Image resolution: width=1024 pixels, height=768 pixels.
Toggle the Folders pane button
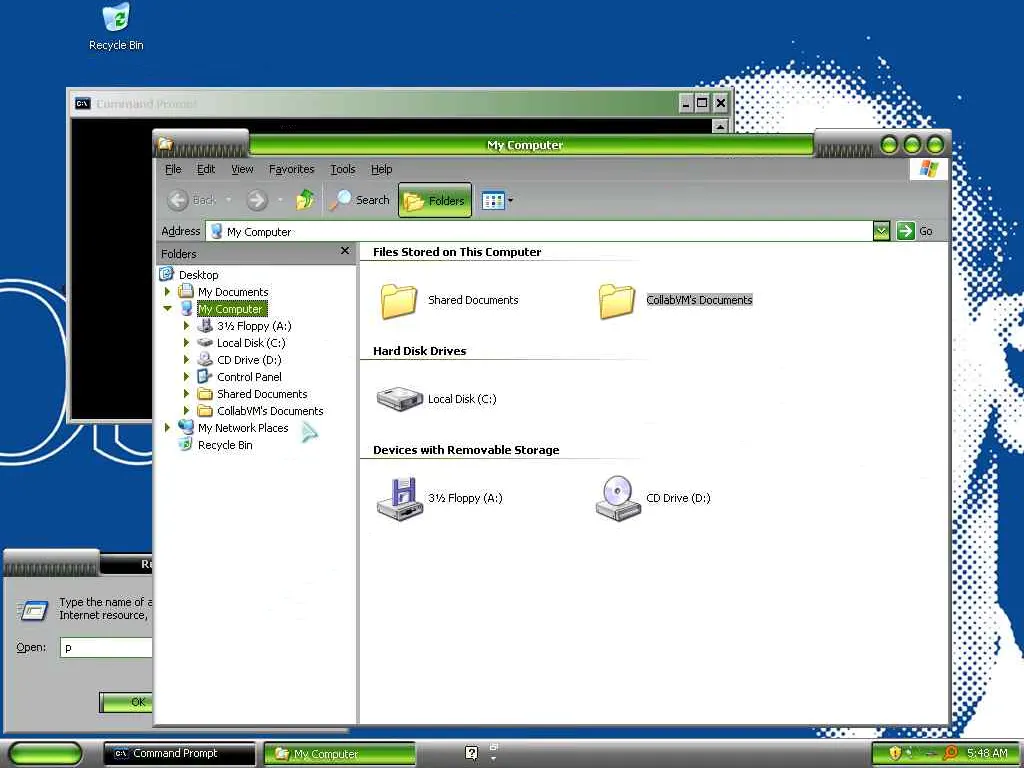pyautogui.click(x=435, y=200)
